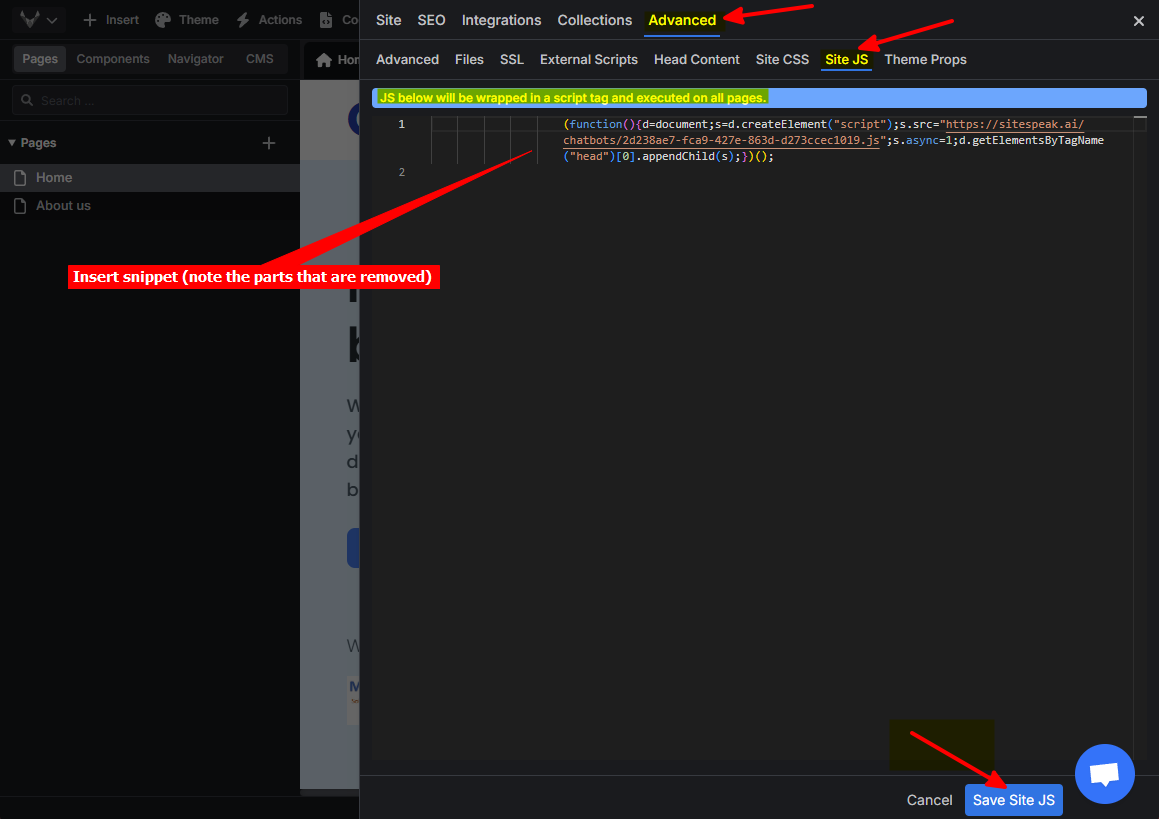Screen dimensions: 1159x819
Task: Close the settings dialog with X
Action: click(x=1138, y=21)
